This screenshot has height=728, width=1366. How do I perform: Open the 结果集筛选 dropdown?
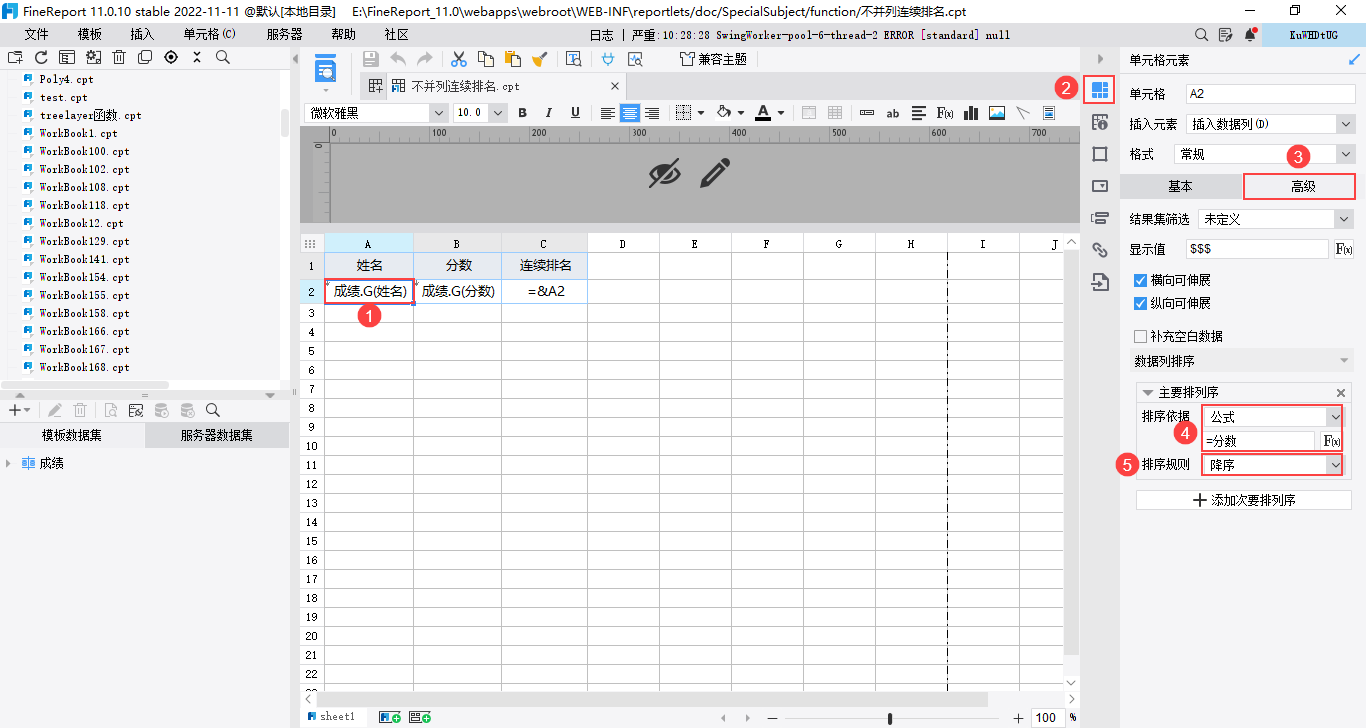pos(1276,218)
